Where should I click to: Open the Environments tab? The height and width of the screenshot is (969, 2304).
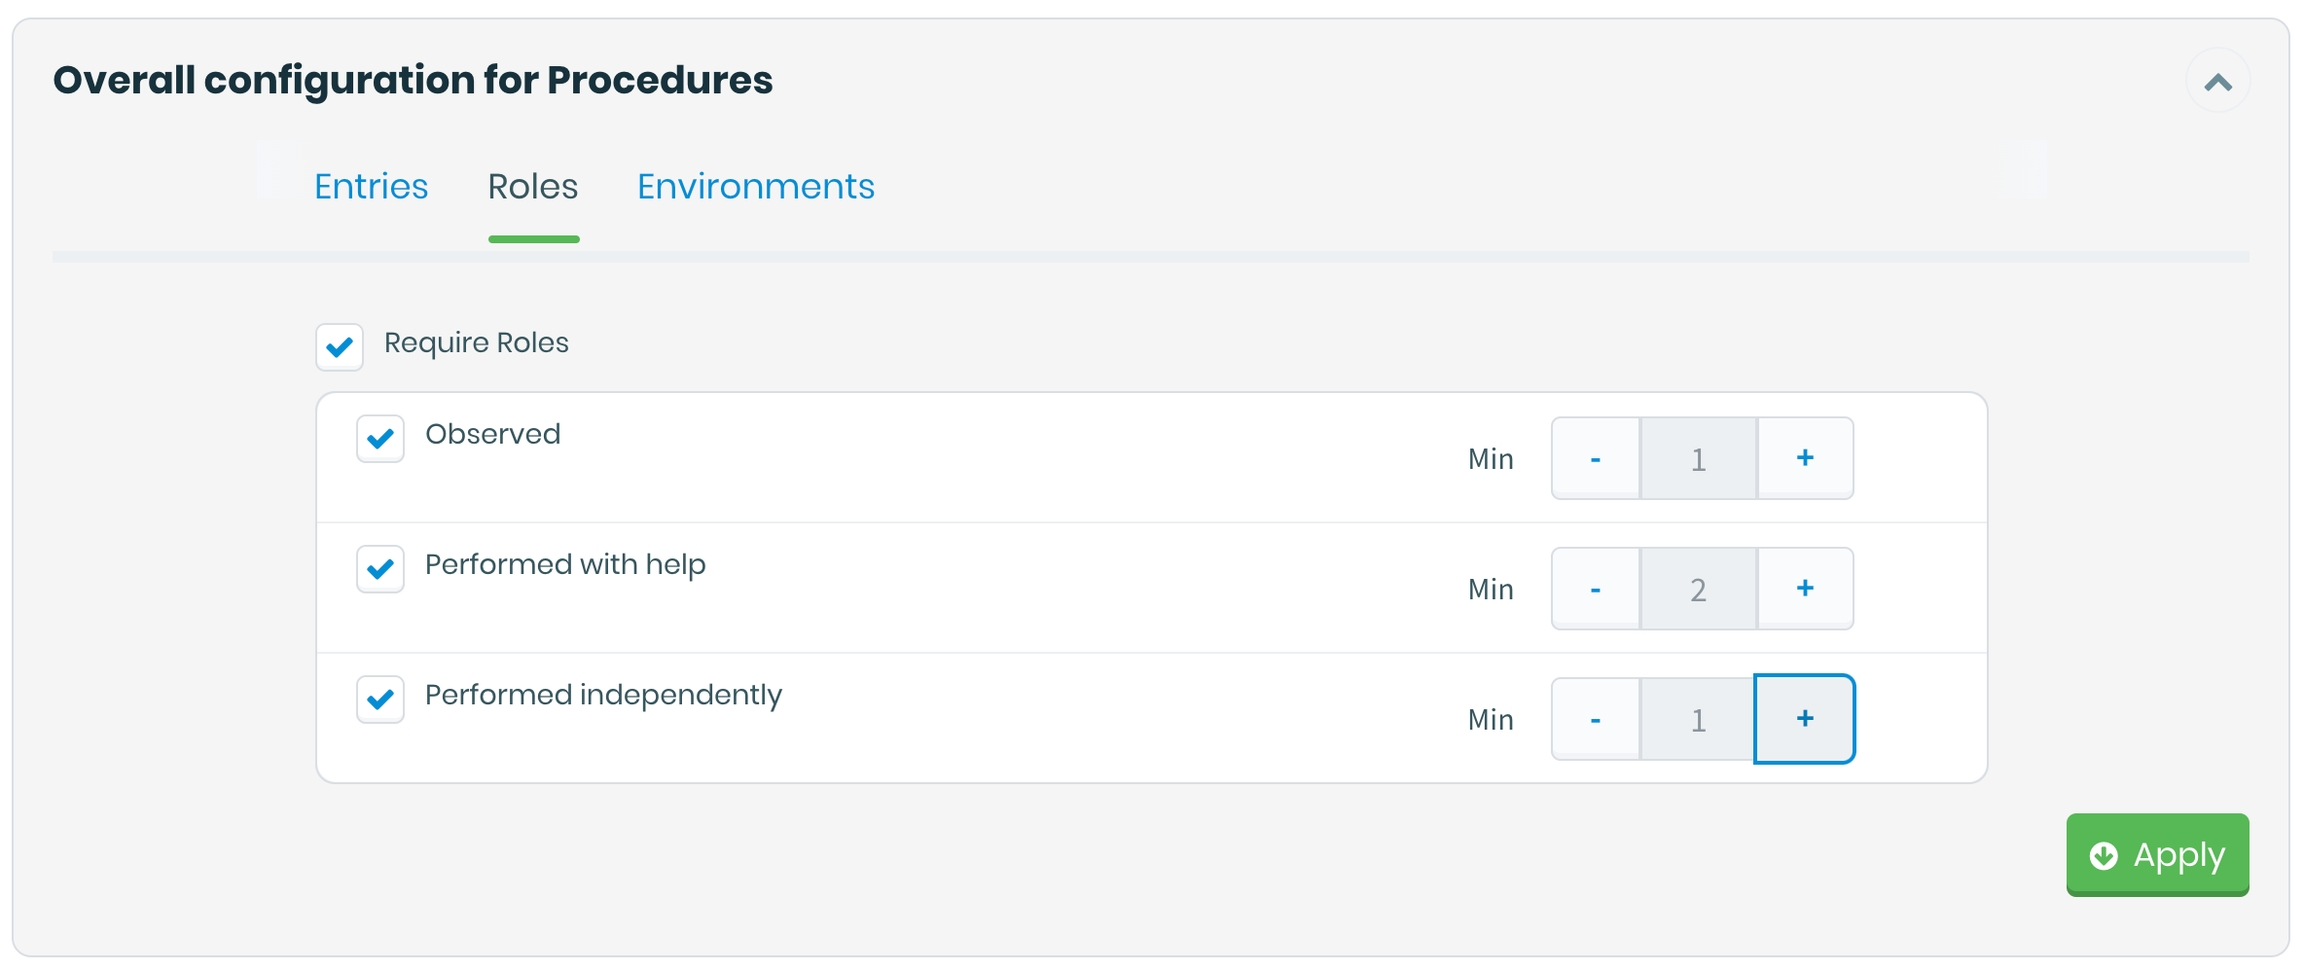[x=756, y=187]
